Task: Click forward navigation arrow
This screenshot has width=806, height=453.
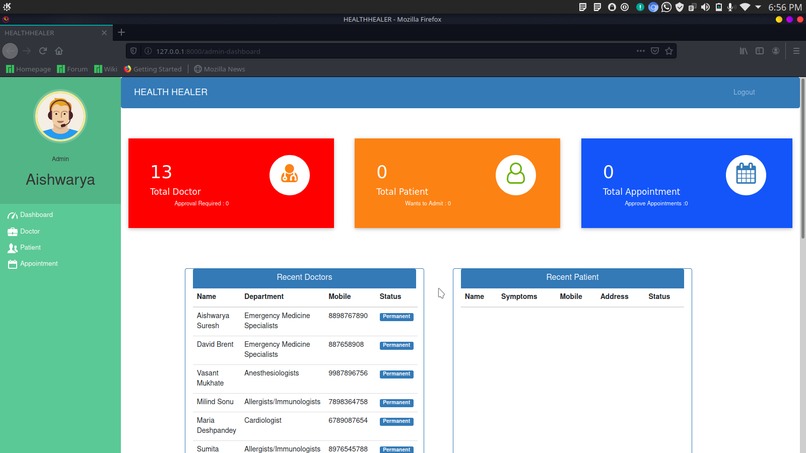Action: 27,51
